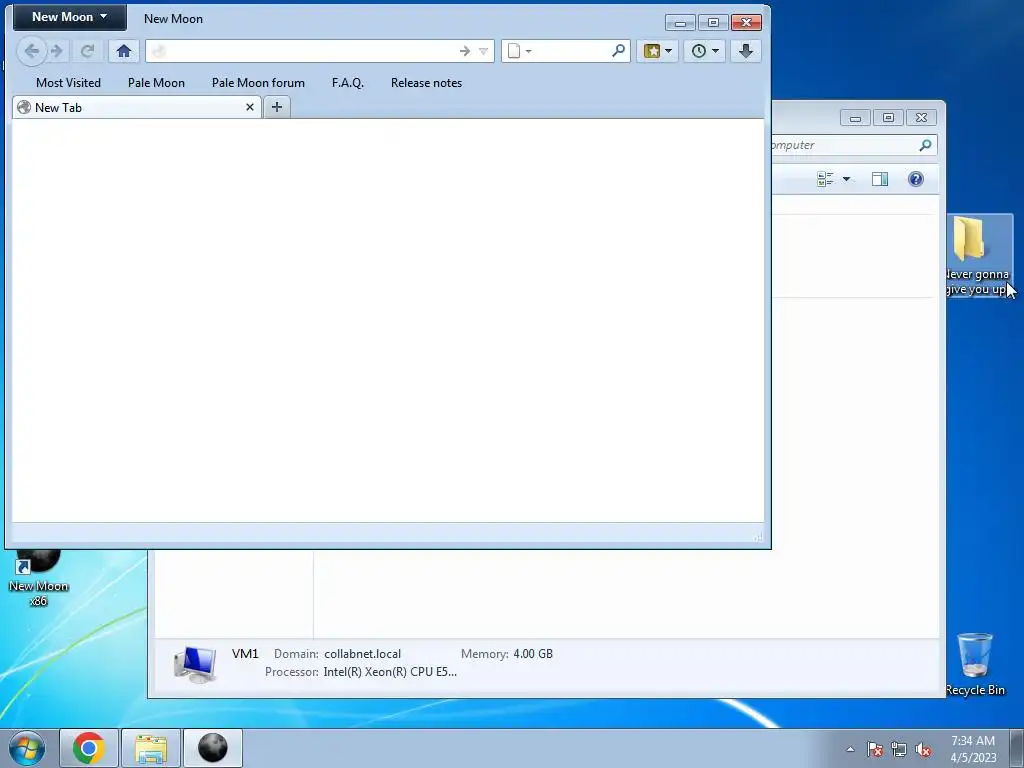Select the New Tab tab
Viewport: 1024px width, 768px height.
pyautogui.click(x=136, y=108)
